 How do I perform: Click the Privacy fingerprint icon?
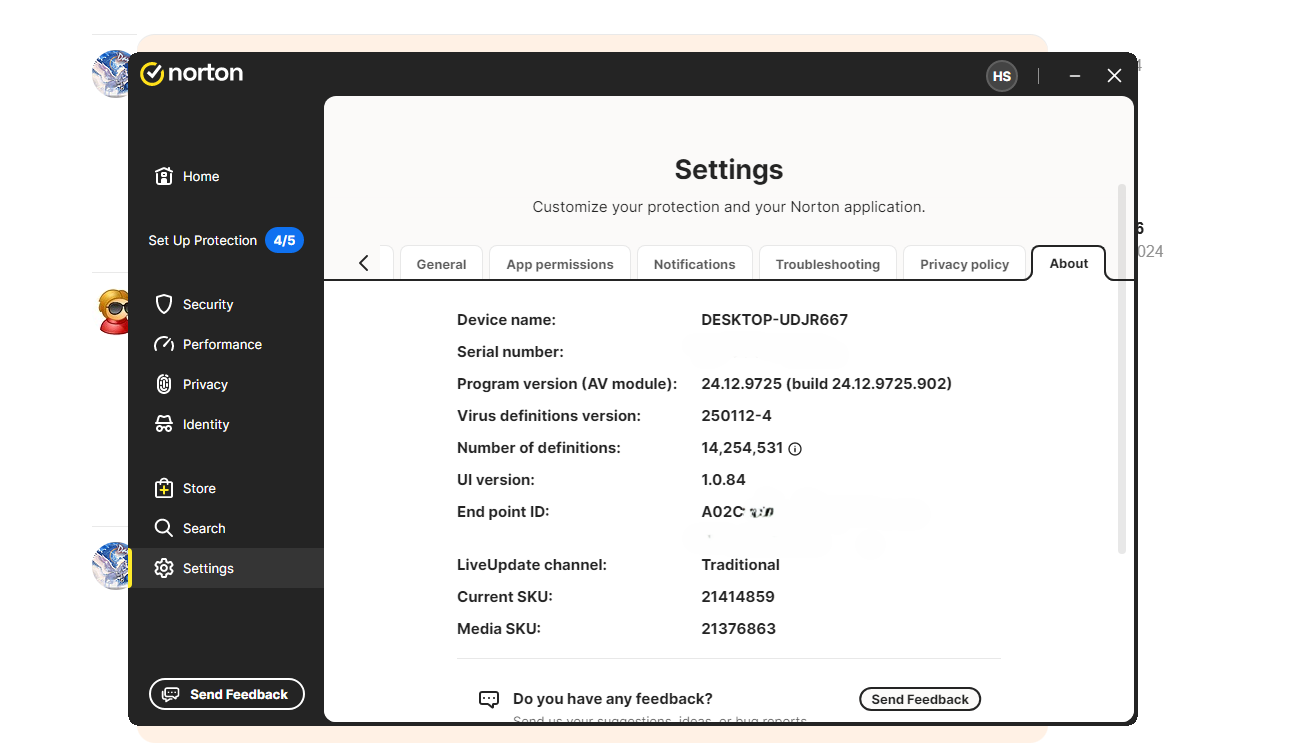click(x=164, y=384)
